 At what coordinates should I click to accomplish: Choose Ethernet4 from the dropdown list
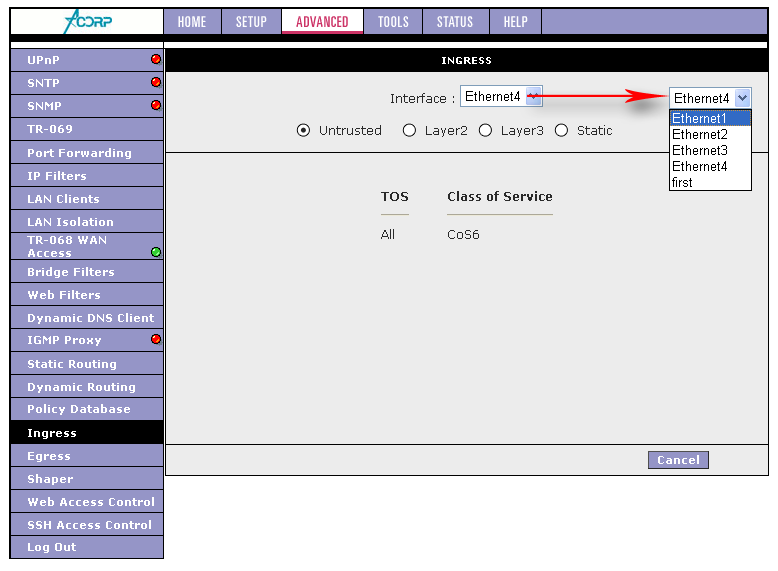710,166
